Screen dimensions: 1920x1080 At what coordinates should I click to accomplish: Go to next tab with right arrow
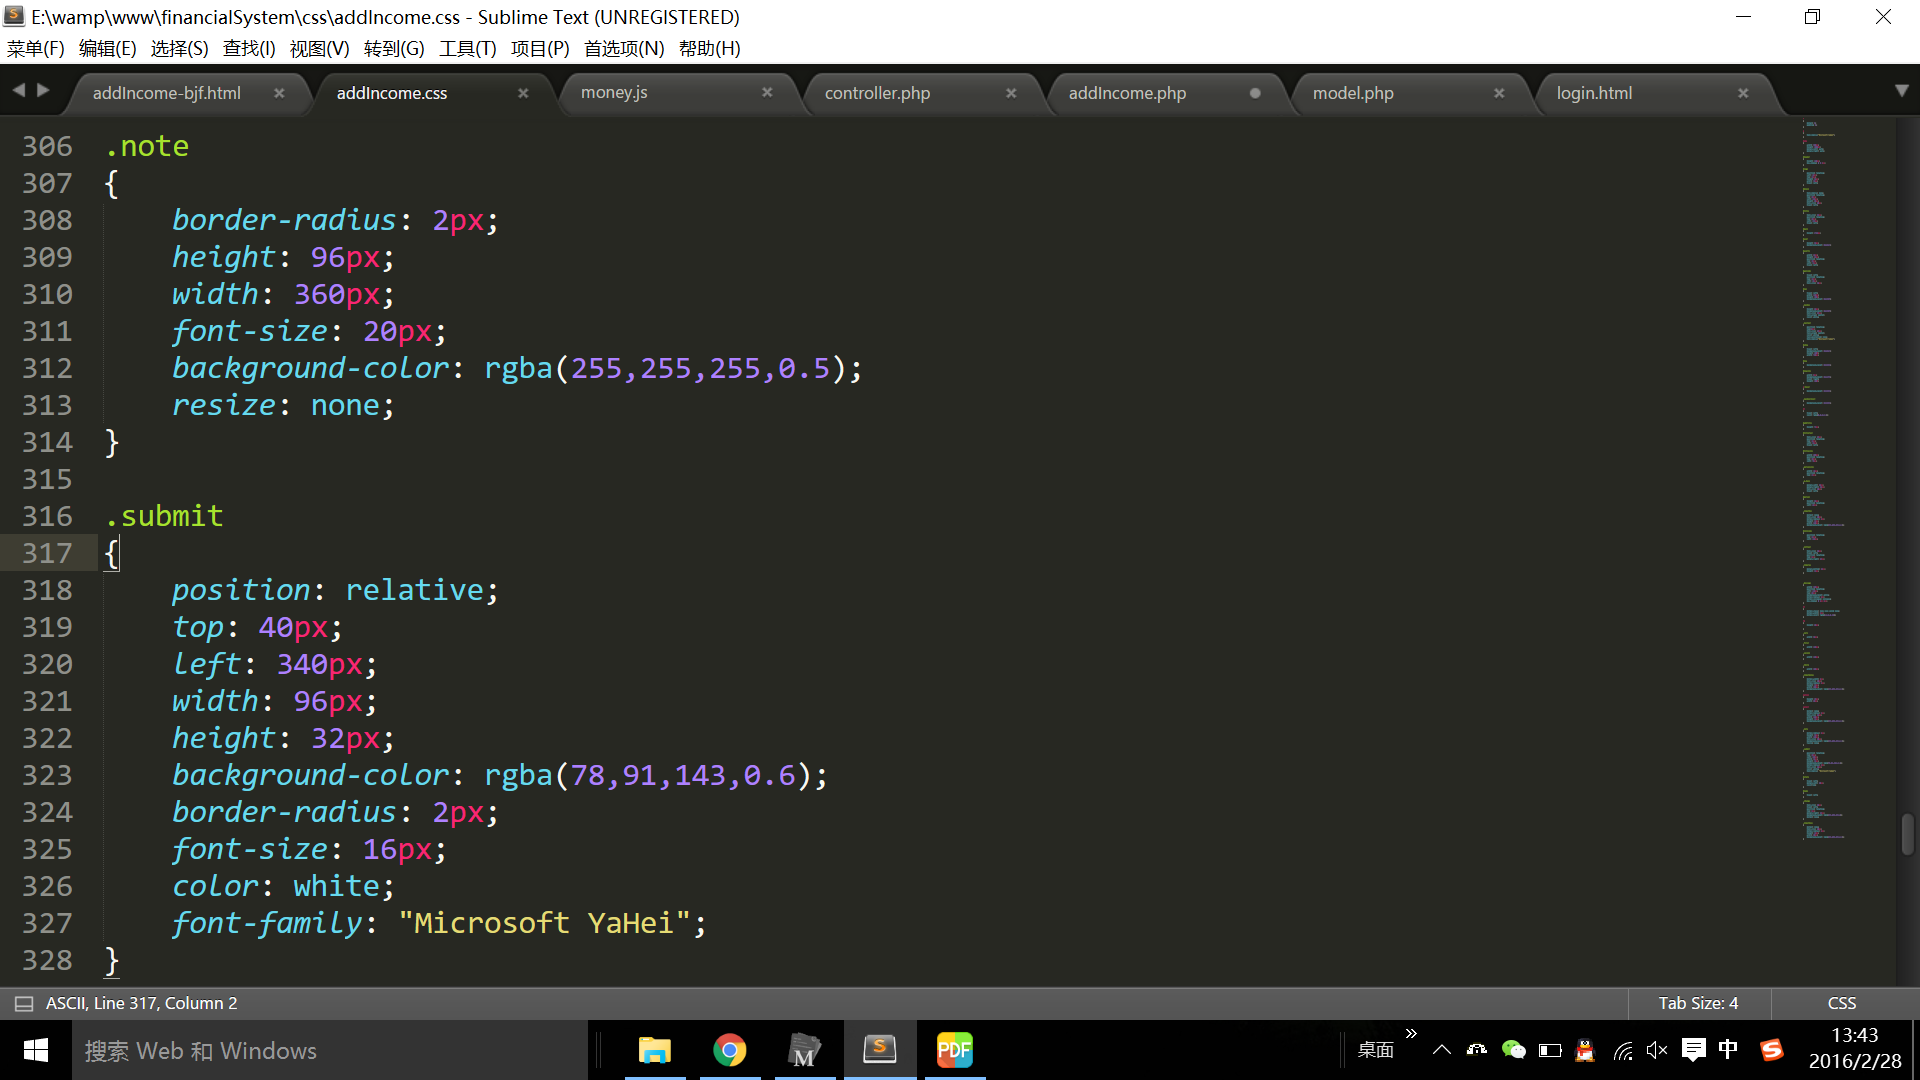[x=43, y=90]
